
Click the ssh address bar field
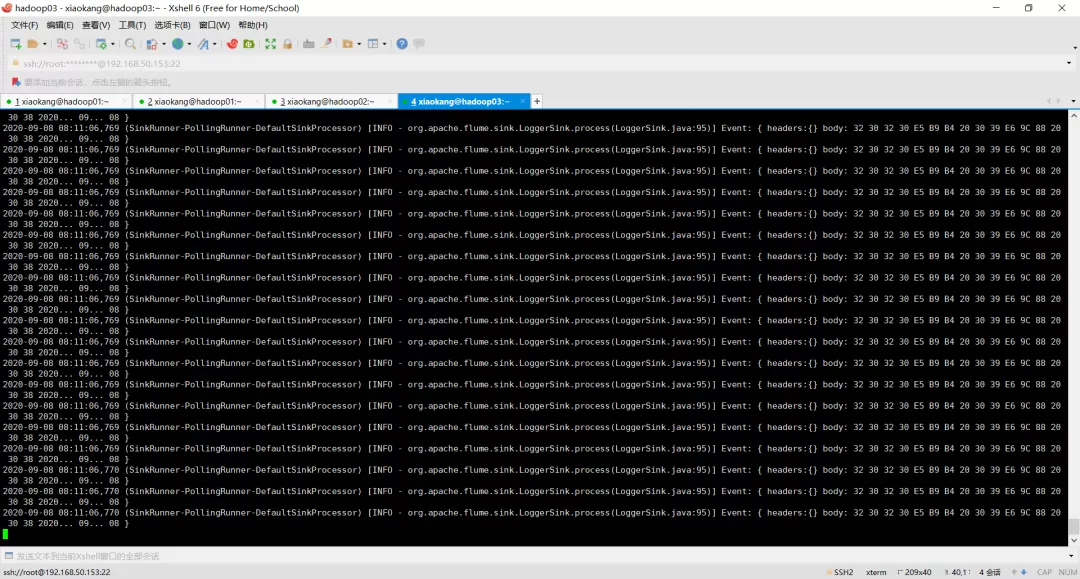coord(537,63)
